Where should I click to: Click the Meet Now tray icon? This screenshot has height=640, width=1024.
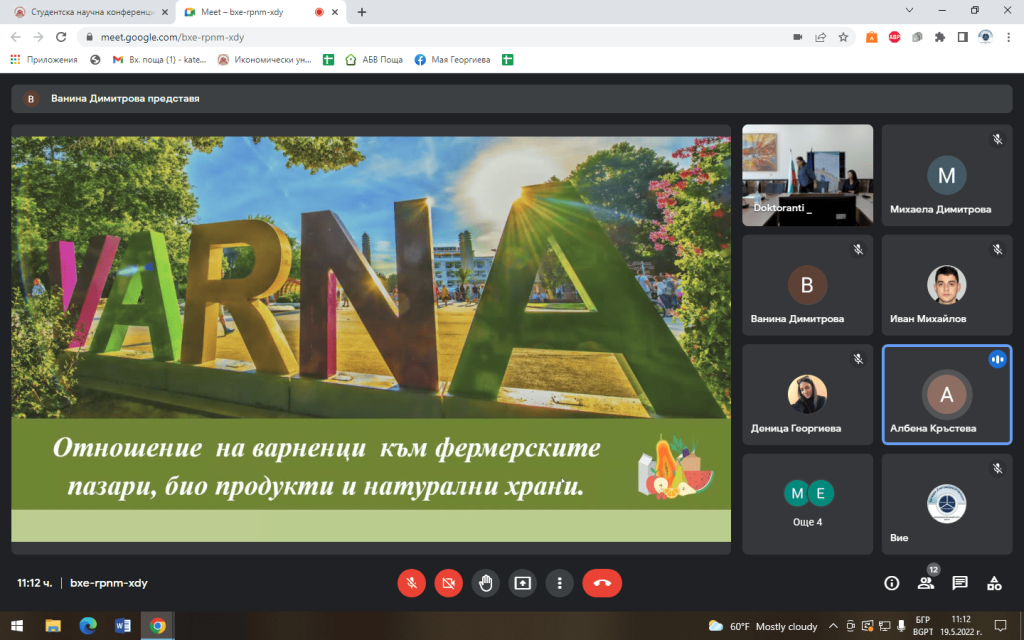click(x=850, y=626)
